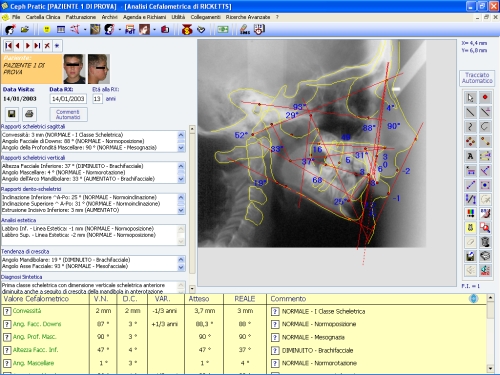Image resolution: width=500 pixels, height=375 pixels.
Task: Click the up arrow of the left panel's scrollbar
Action: click(192, 129)
